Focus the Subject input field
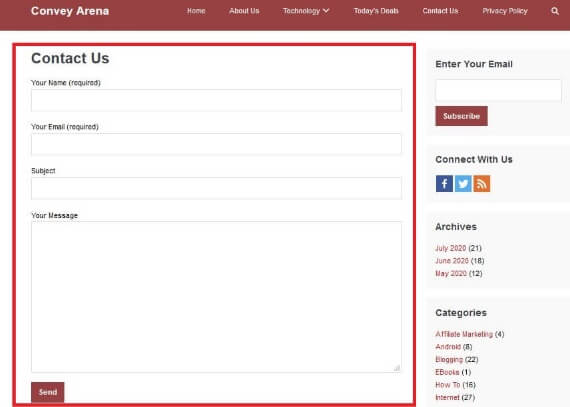This screenshot has width=570, height=407. [x=216, y=188]
